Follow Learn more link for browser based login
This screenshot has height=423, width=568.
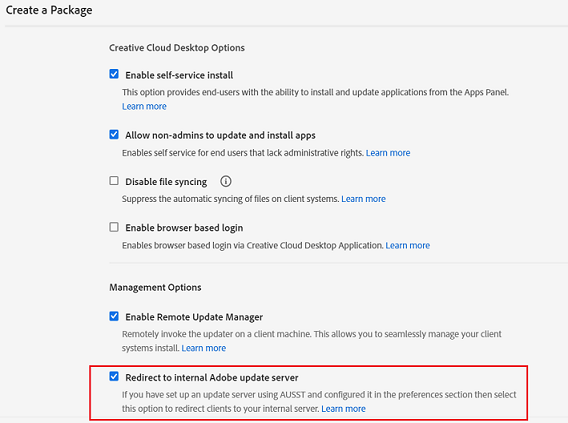(408, 246)
